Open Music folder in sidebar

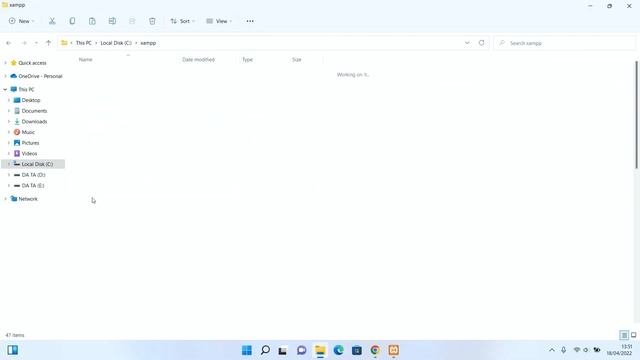pos(28,132)
